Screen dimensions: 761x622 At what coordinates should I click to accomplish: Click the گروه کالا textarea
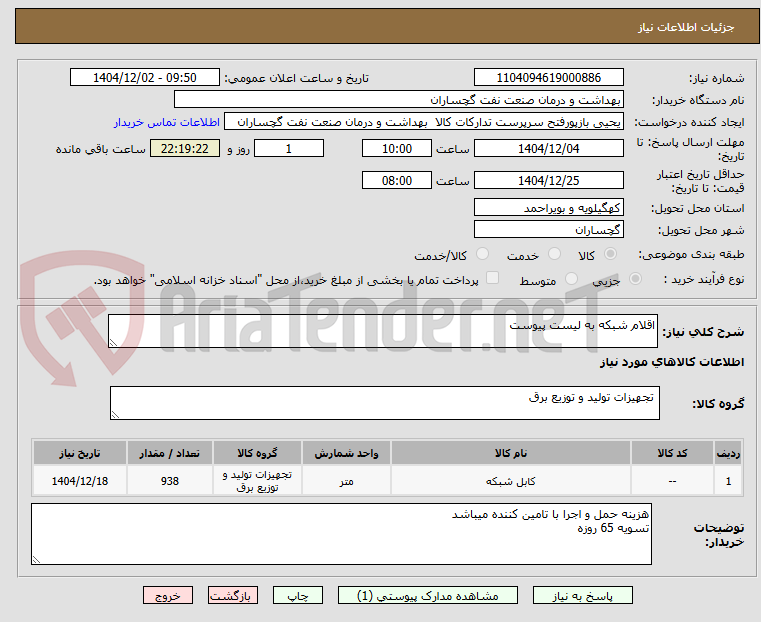[x=384, y=403]
